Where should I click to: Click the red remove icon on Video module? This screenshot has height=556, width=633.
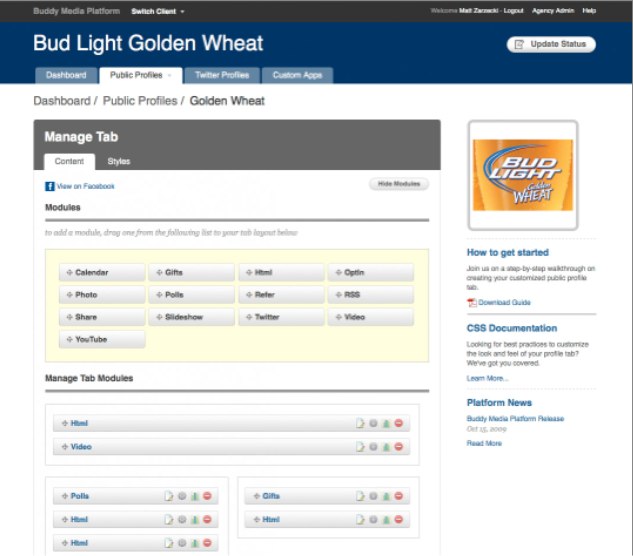pos(400,447)
